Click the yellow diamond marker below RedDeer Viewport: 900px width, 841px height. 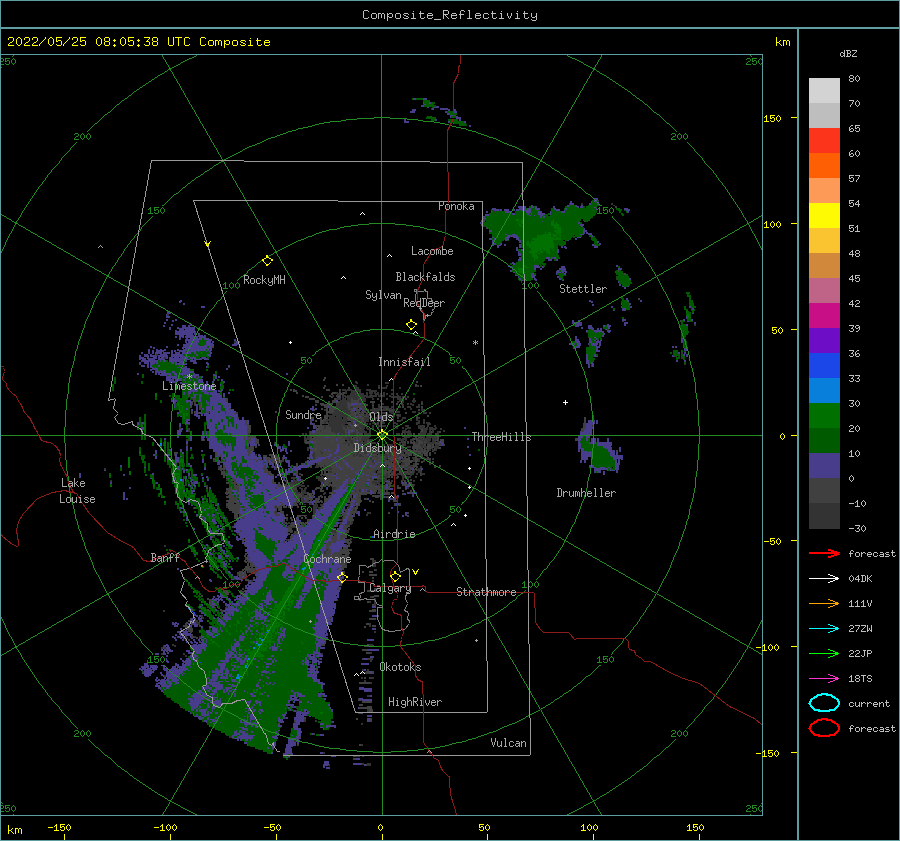412,325
